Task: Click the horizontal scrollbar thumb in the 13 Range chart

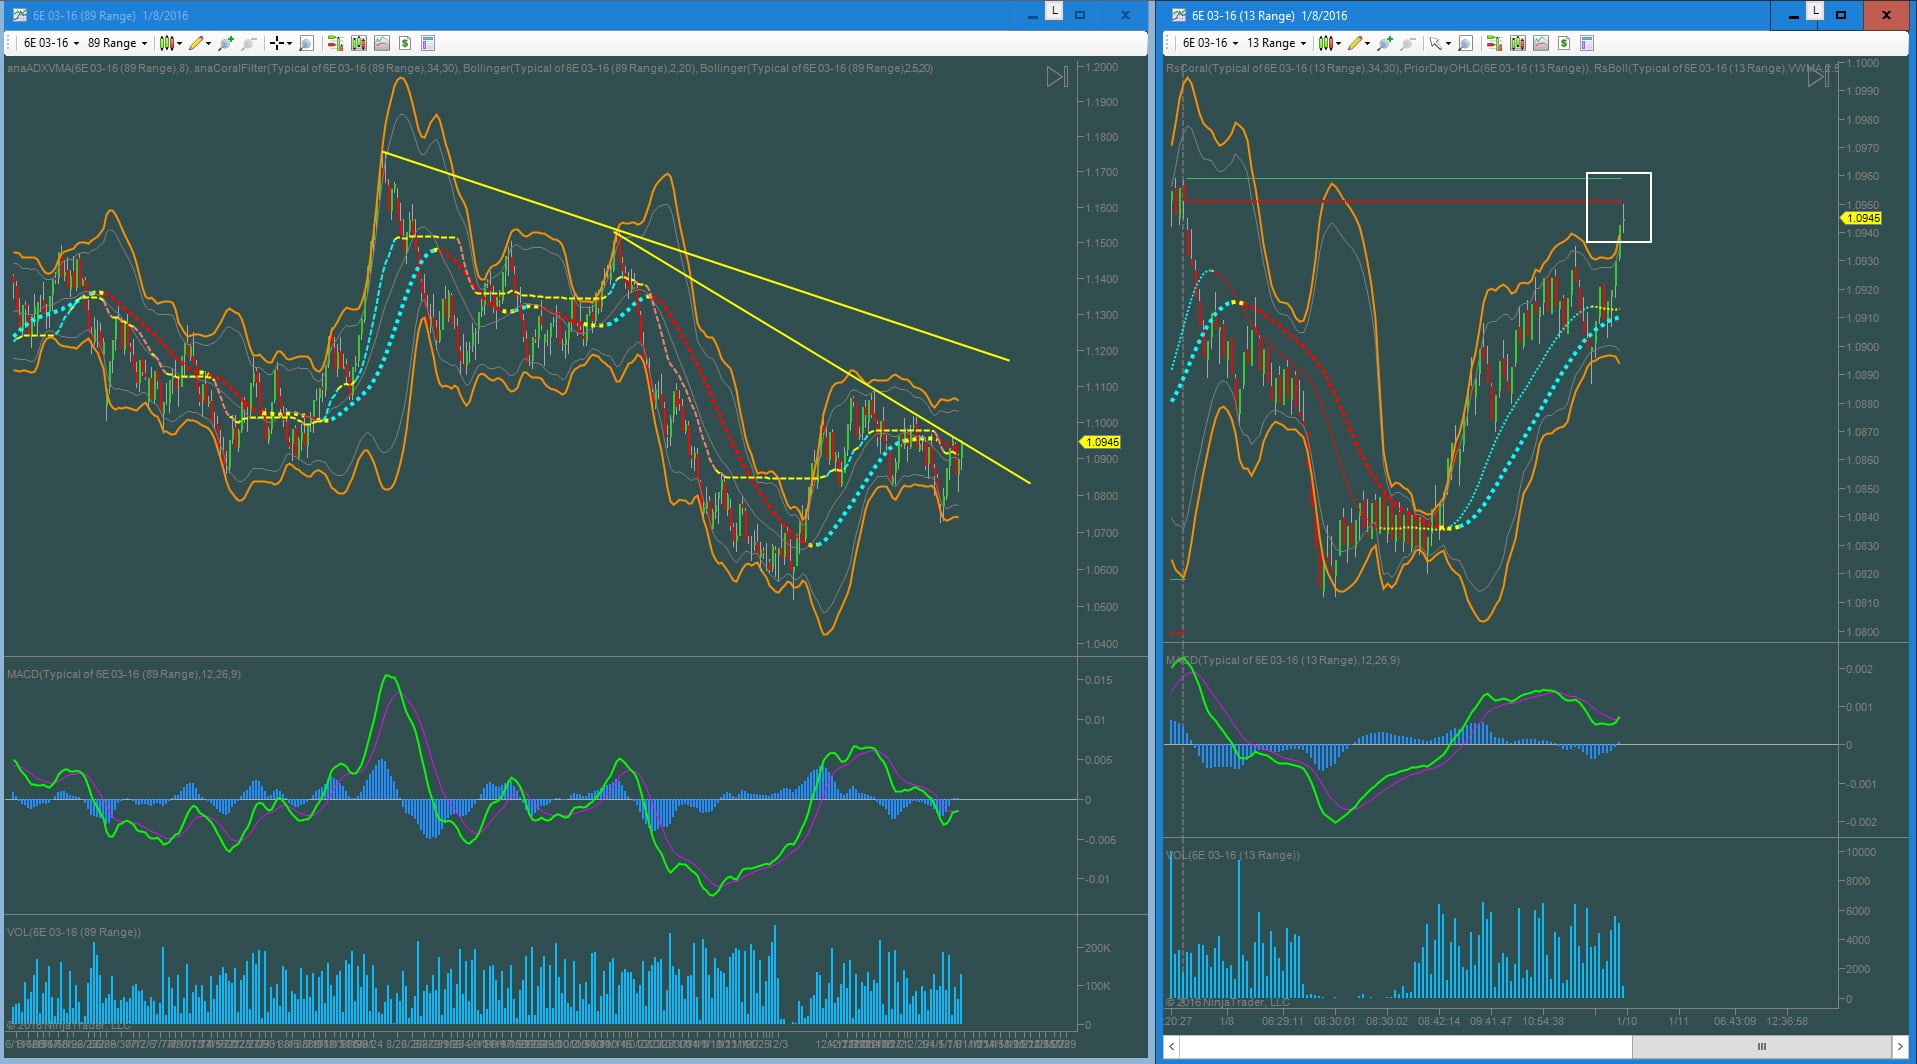Action: [x=1761, y=1047]
